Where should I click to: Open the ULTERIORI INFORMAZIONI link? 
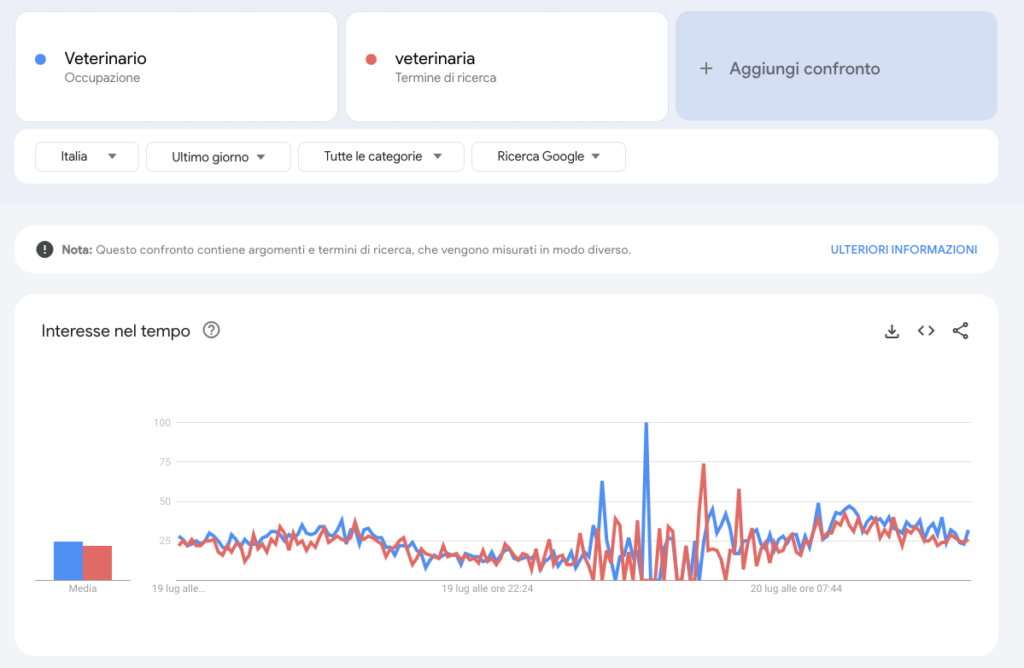coord(903,249)
